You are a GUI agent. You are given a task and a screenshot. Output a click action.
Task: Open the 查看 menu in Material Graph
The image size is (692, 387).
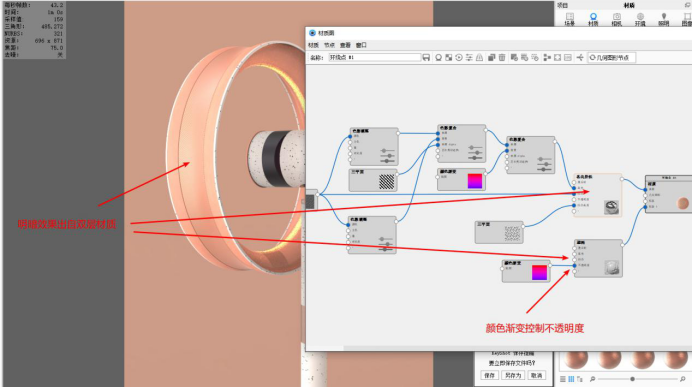pos(345,45)
